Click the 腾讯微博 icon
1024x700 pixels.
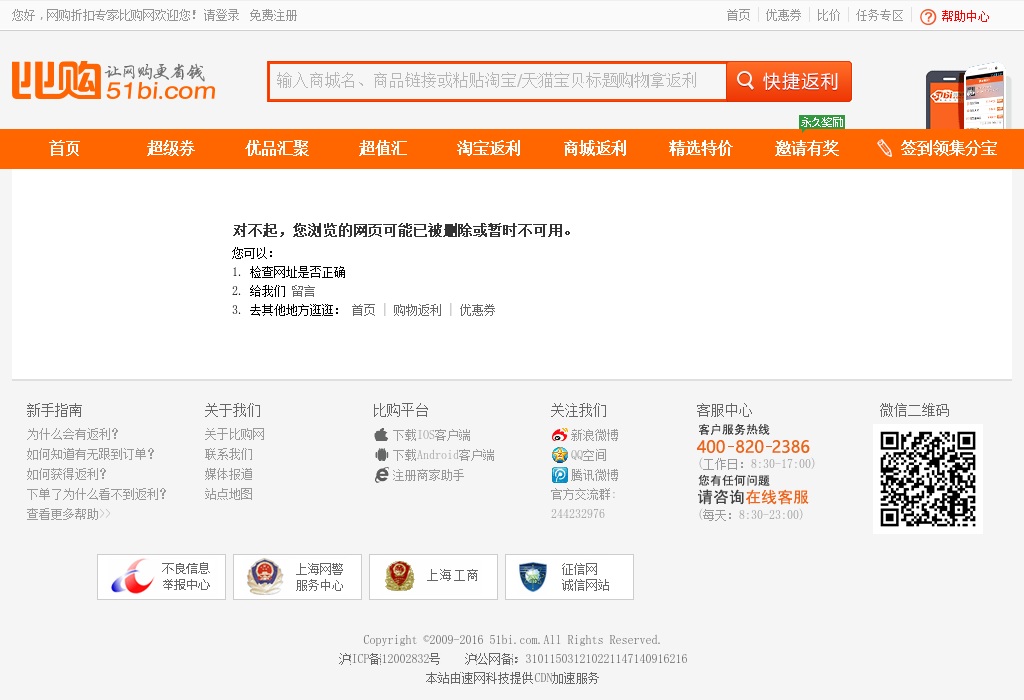[560, 475]
